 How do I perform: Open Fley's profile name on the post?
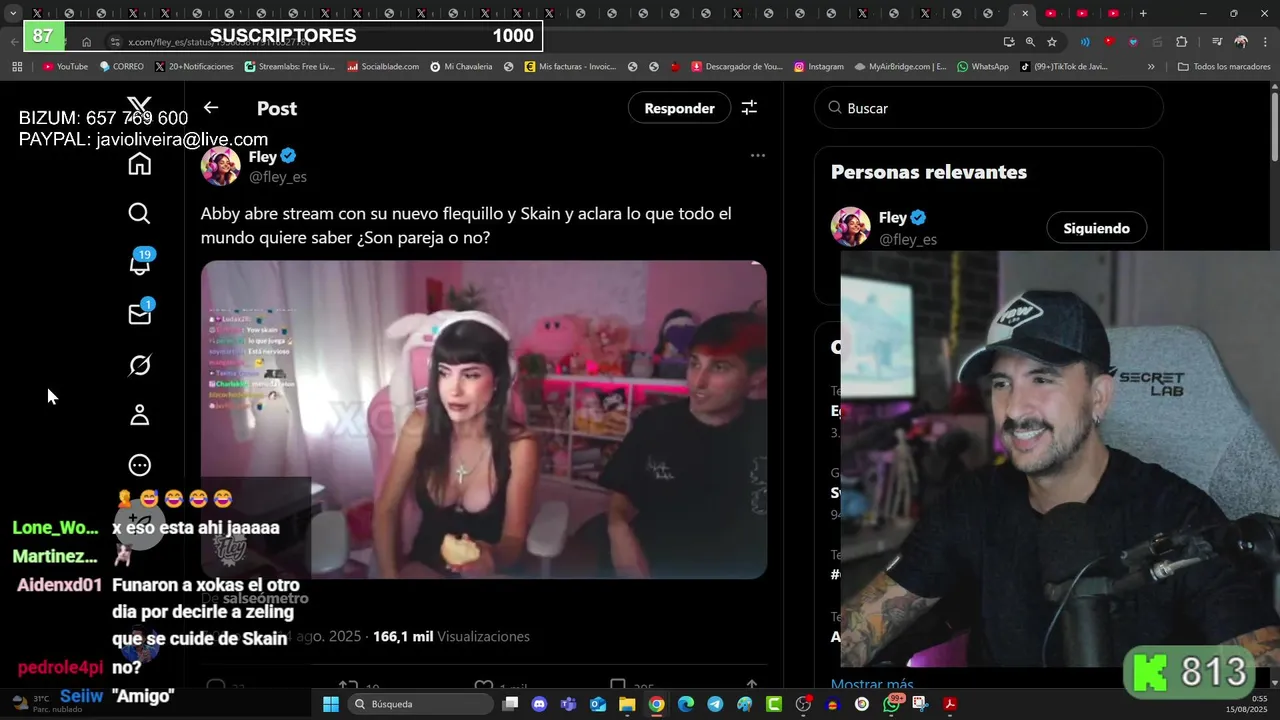[x=263, y=156]
